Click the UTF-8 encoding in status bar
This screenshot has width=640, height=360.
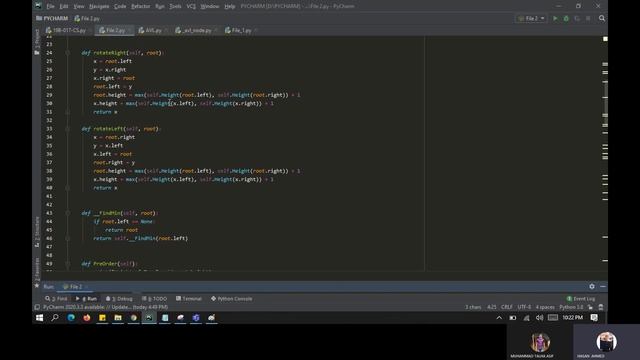524,307
